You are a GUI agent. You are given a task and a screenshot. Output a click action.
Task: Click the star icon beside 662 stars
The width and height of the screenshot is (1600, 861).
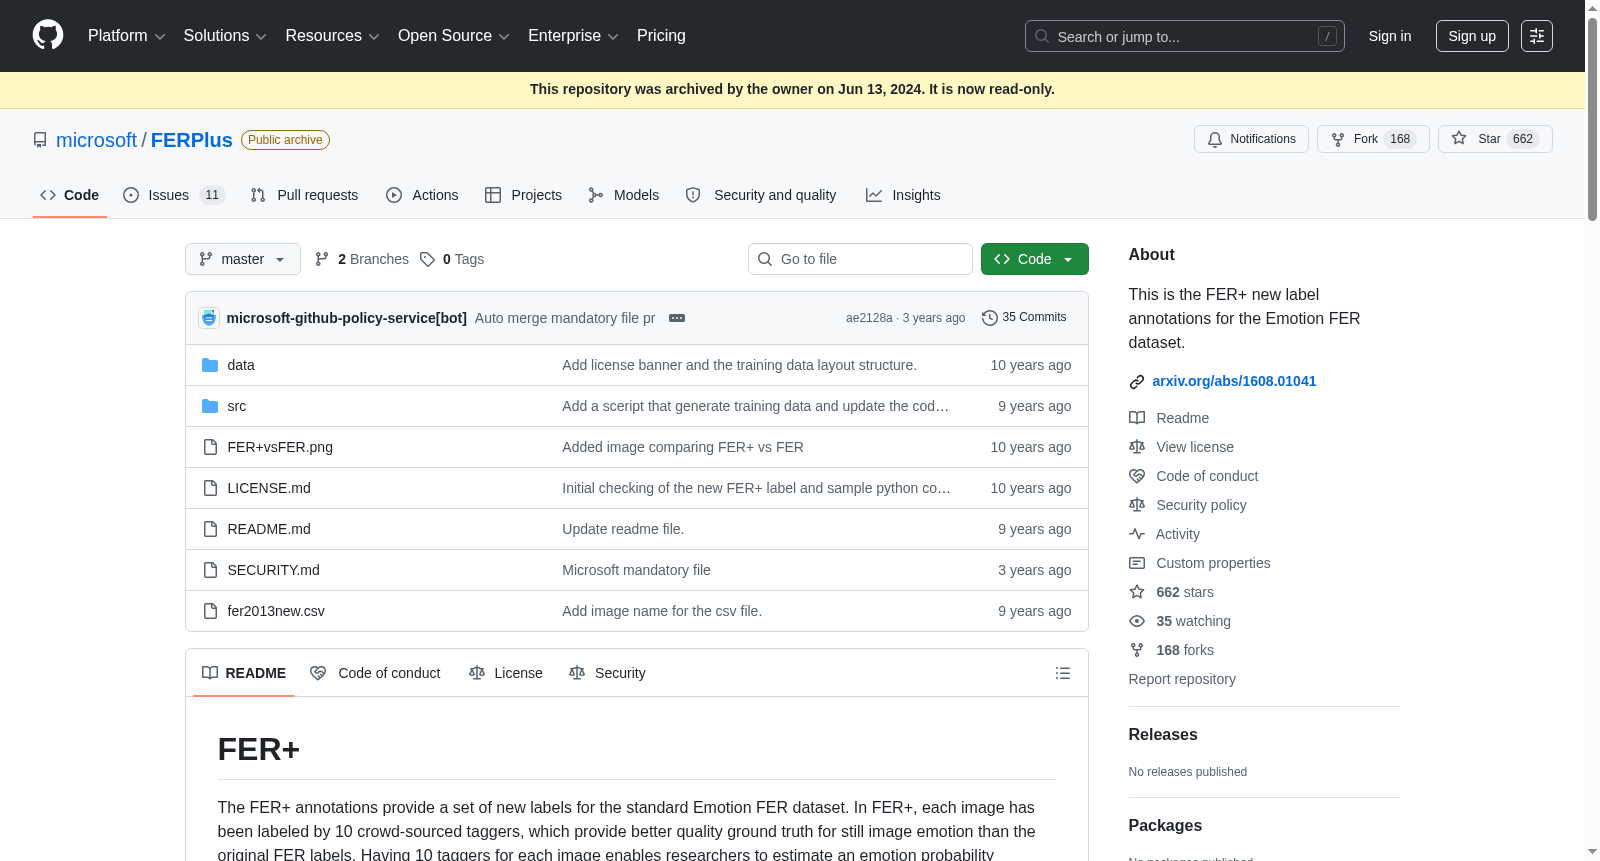[1137, 592]
